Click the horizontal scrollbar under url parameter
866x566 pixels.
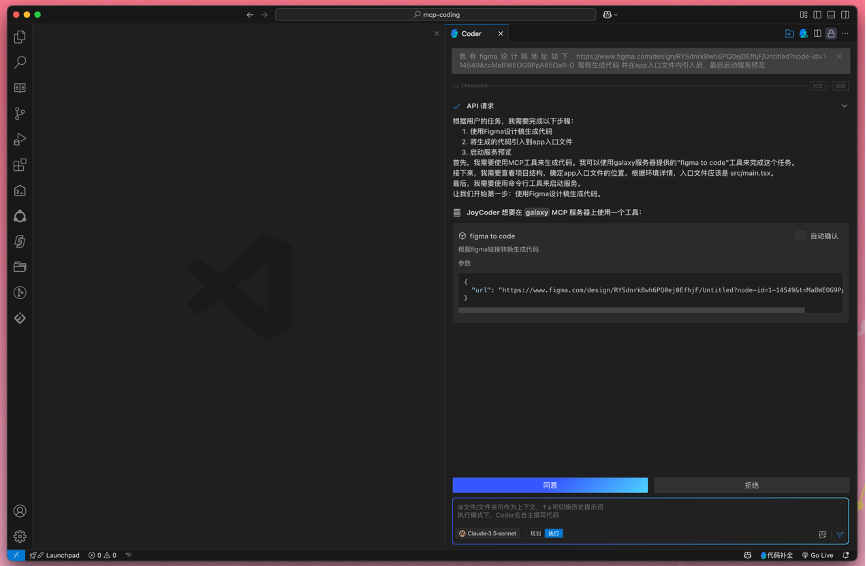click(x=631, y=310)
